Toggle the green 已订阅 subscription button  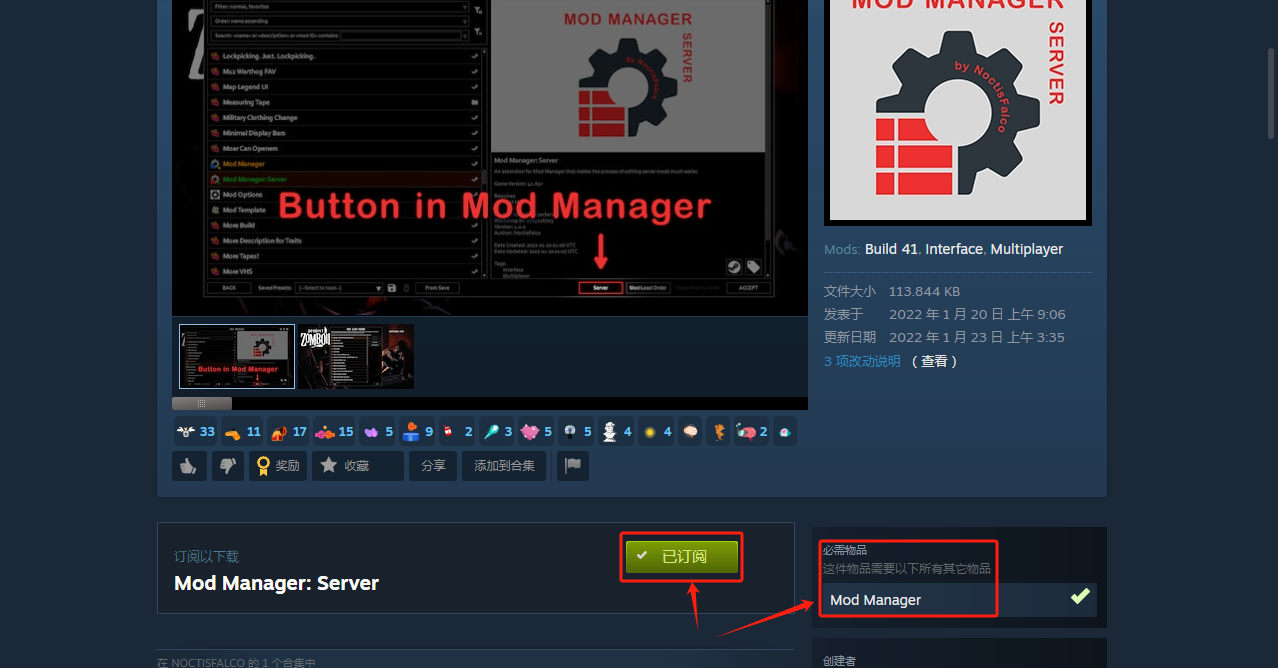[682, 557]
